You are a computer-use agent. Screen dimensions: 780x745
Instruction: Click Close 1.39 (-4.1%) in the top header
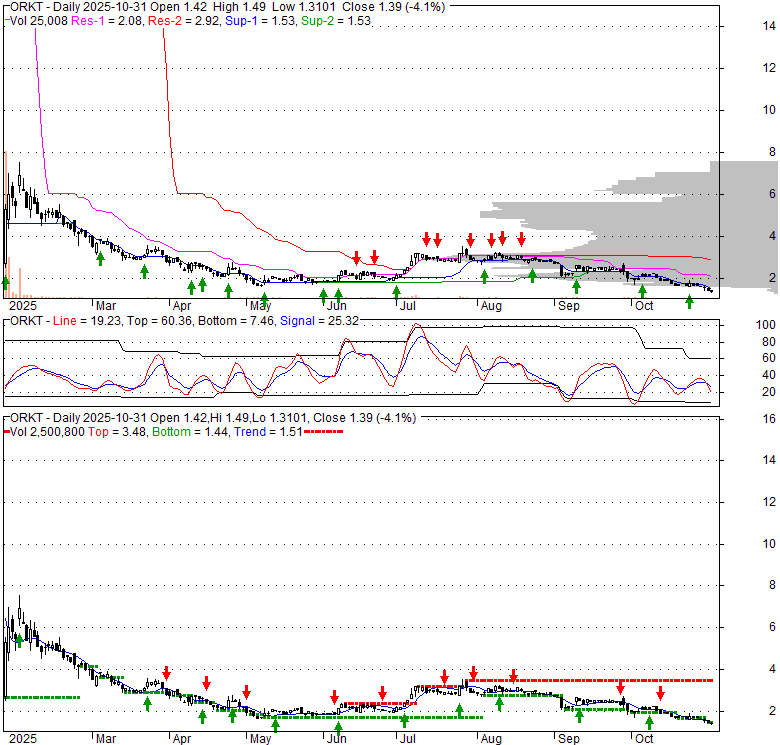393,7
